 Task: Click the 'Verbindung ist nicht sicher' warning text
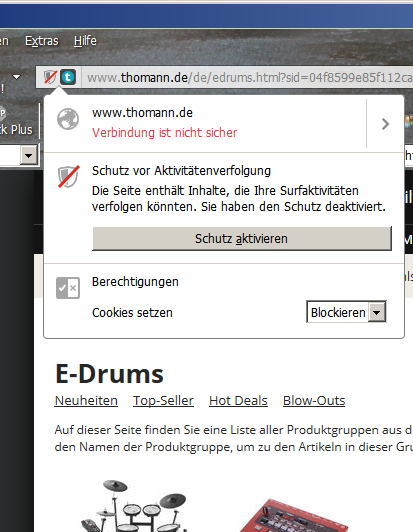pyautogui.click(x=165, y=132)
